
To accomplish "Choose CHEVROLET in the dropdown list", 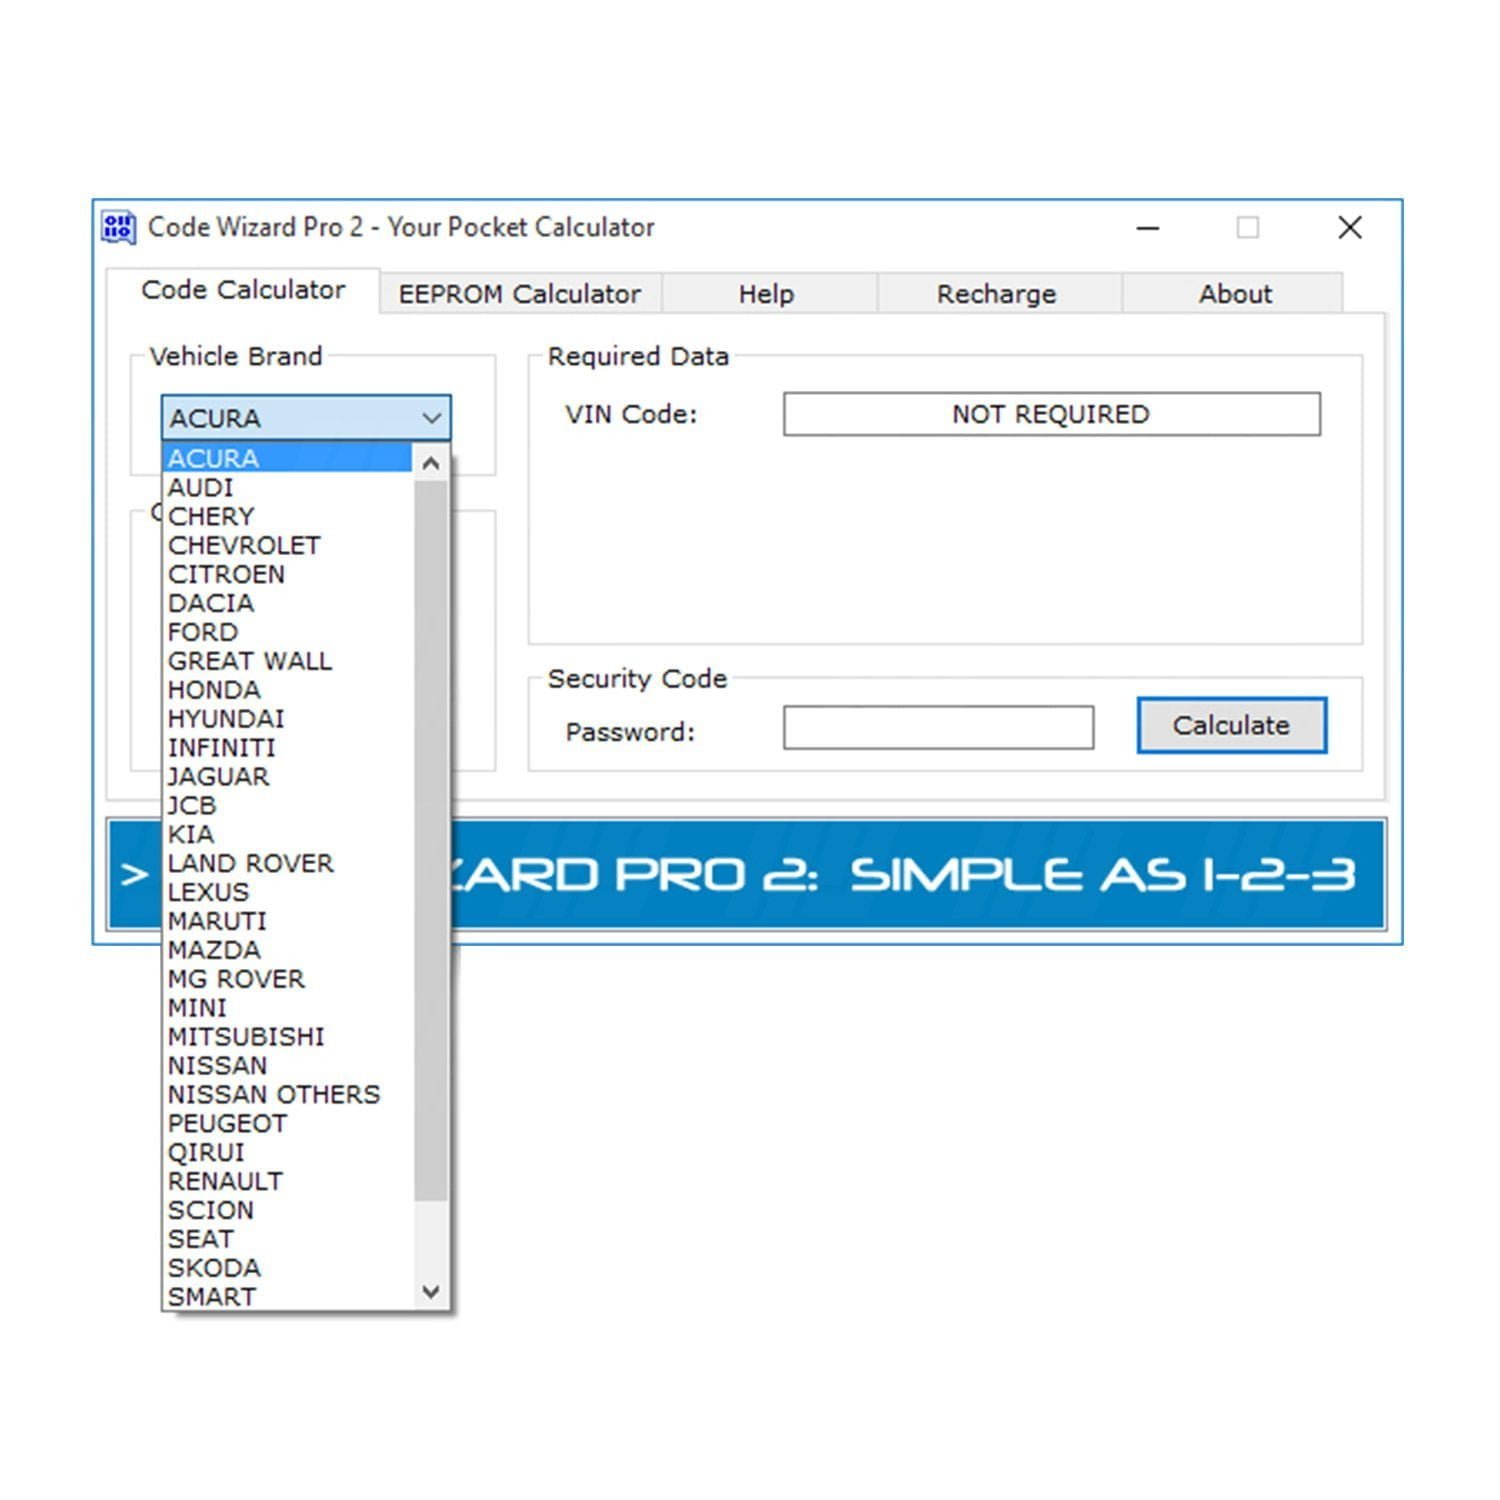I will [244, 546].
